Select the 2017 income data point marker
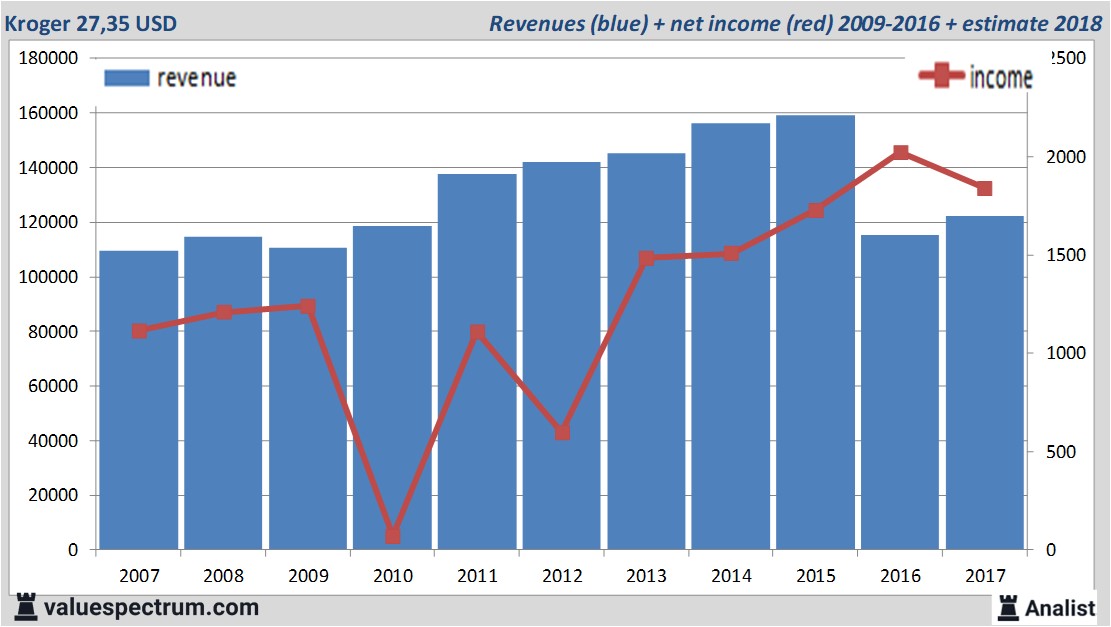The image size is (1111, 627). [x=984, y=189]
